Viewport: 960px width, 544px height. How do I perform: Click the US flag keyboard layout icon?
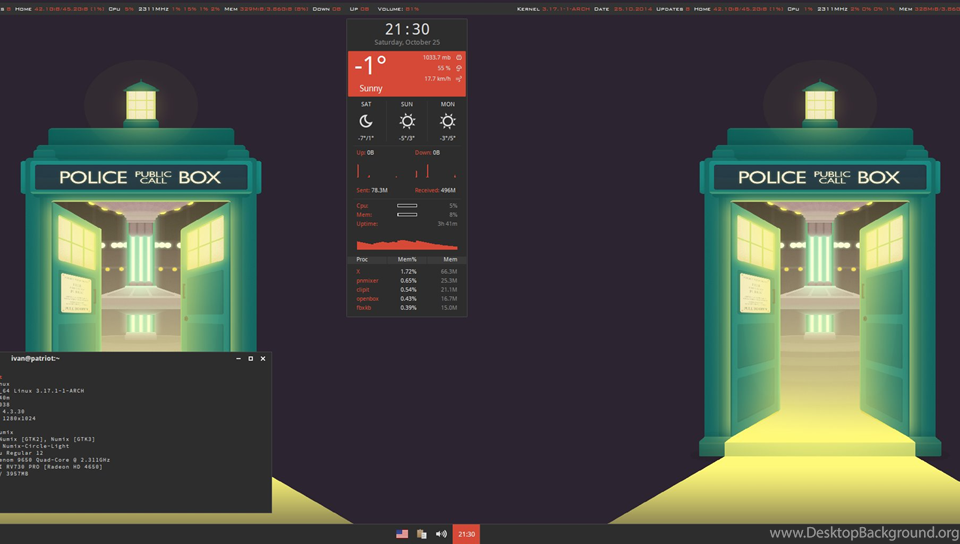tap(402, 534)
